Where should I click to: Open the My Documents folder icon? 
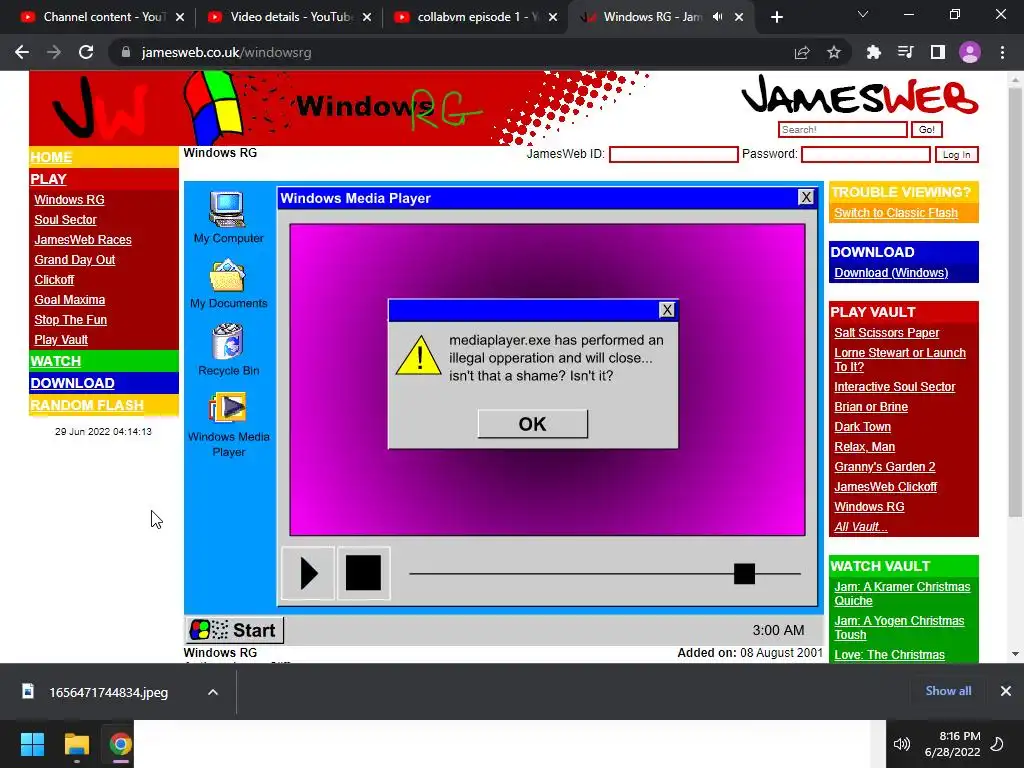tap(228, 283)
